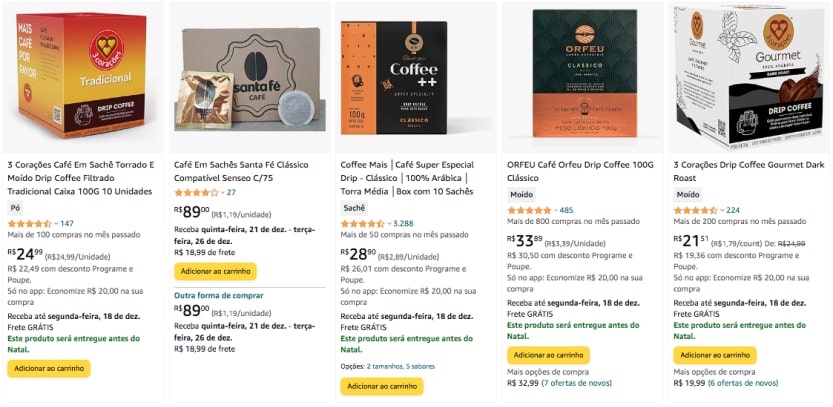The height and width of the screenshot is (407, 833).
Task: Add 3 Corações Tradicional to cart
Action: pyautogui.click(x=49, y=368)
